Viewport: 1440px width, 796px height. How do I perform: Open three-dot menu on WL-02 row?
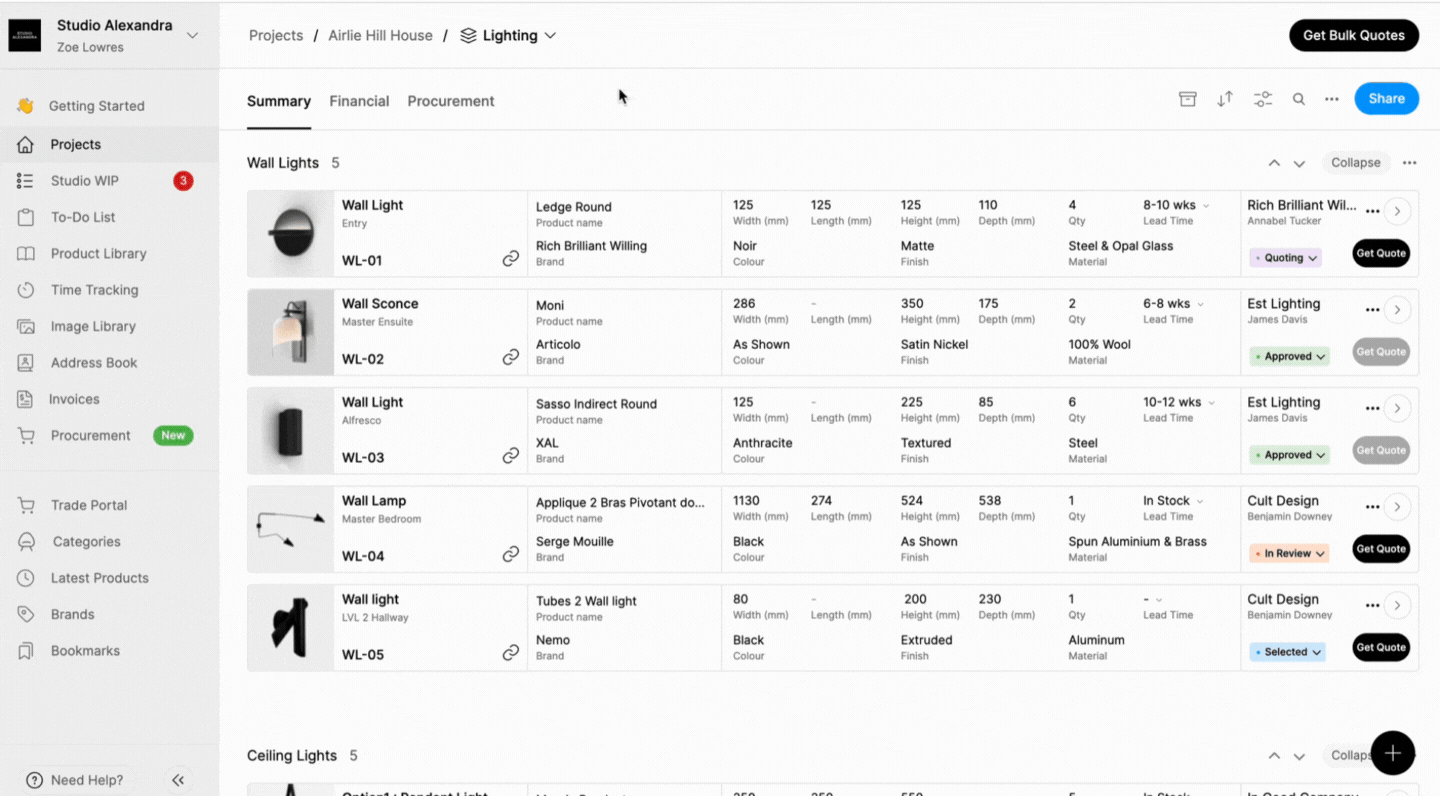coord(1372,310)
